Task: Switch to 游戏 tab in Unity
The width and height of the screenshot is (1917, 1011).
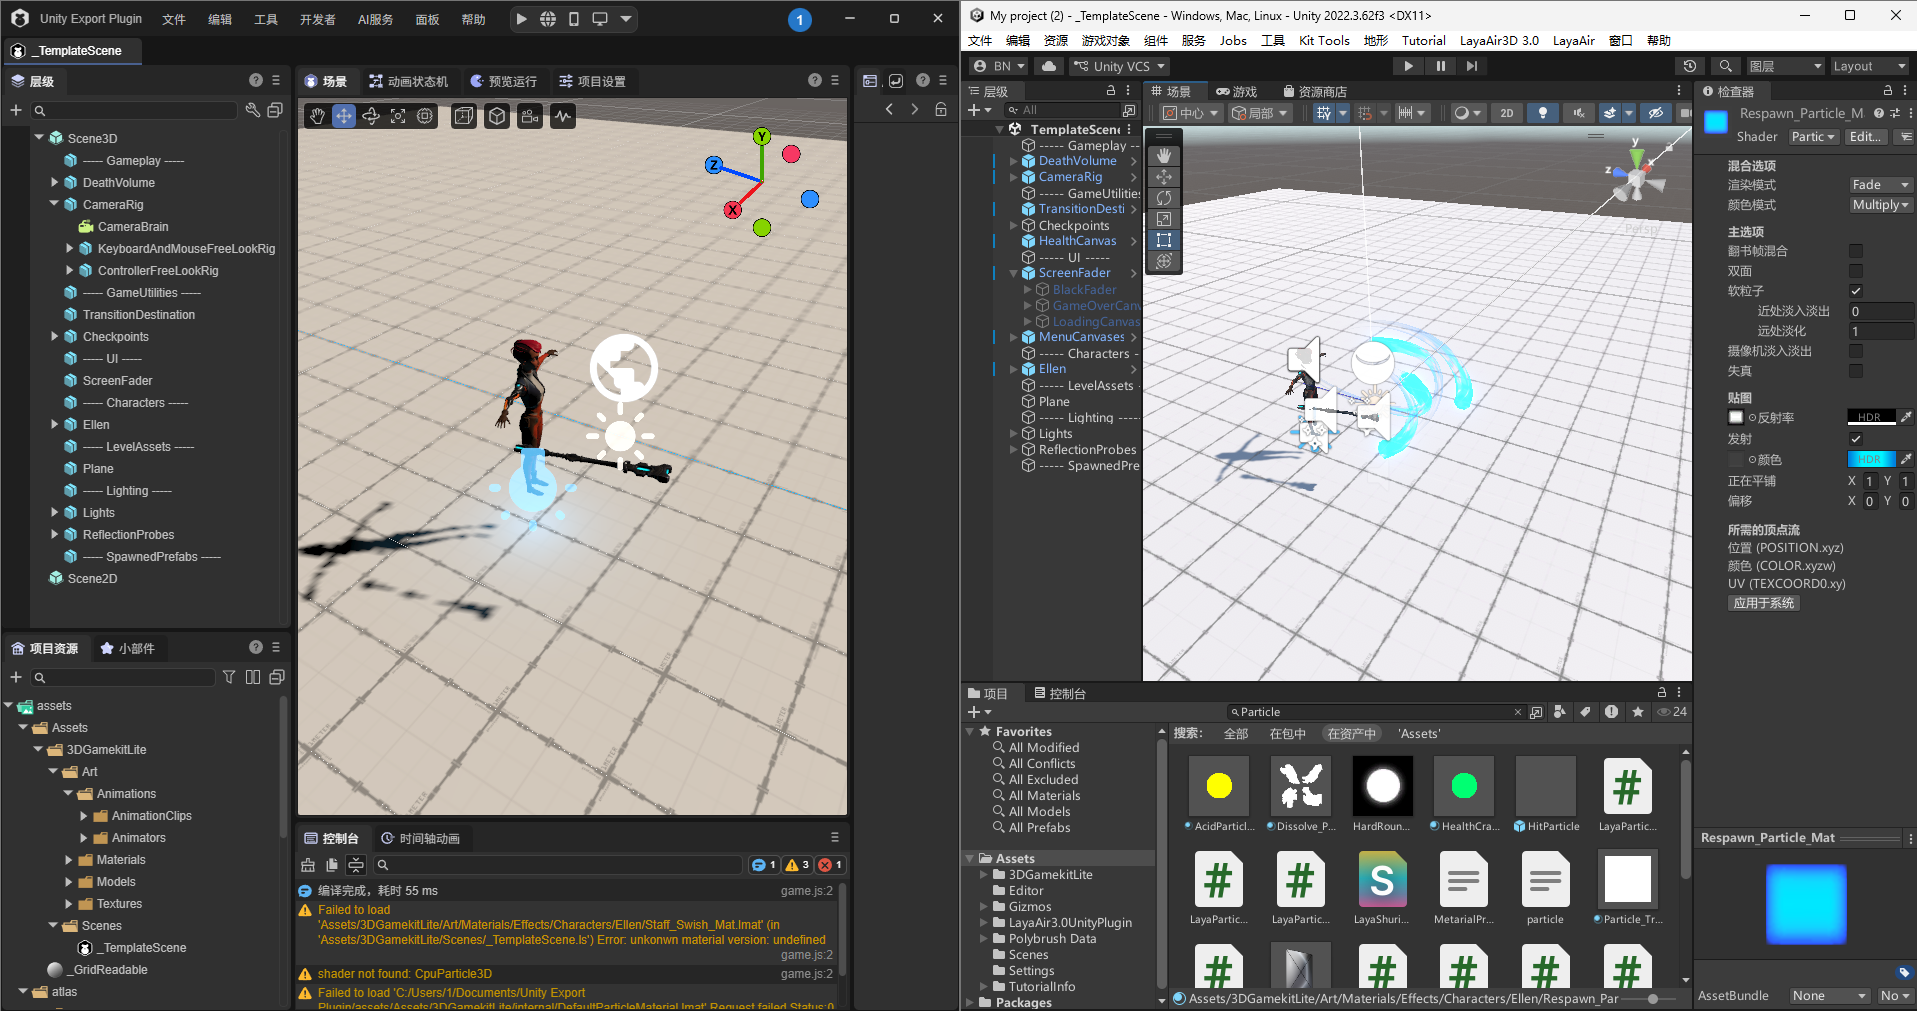Action: point(1236,91)
